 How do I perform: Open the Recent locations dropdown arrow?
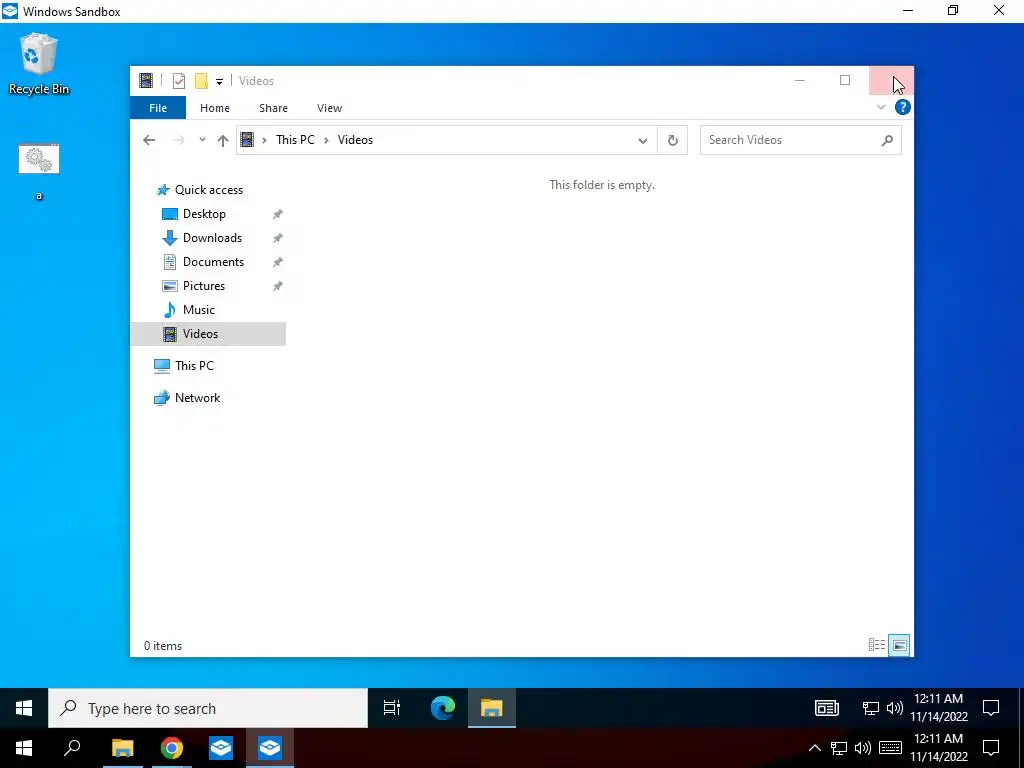[202, 140]
